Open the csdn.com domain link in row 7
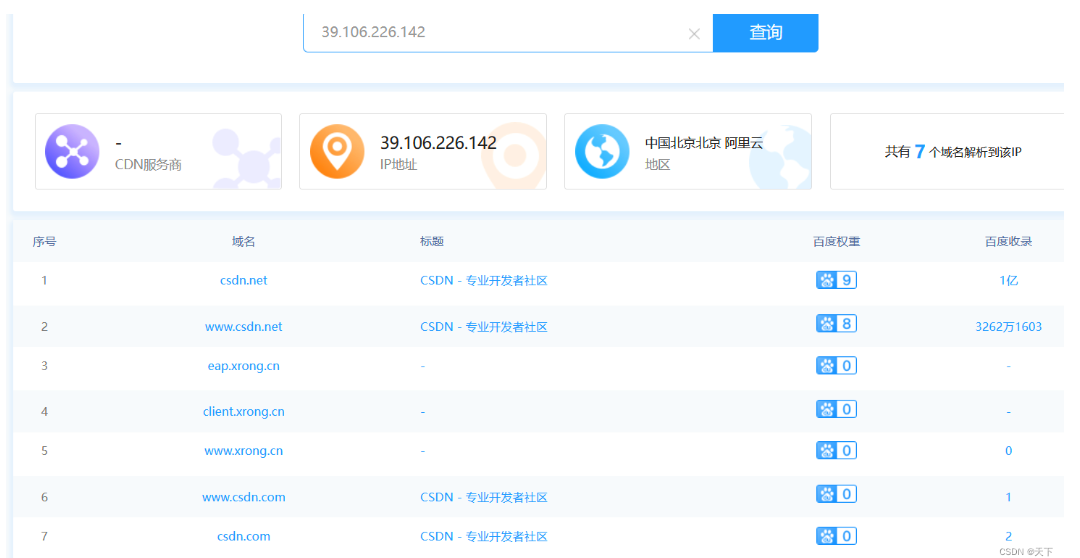 click(x=244, y=537)
